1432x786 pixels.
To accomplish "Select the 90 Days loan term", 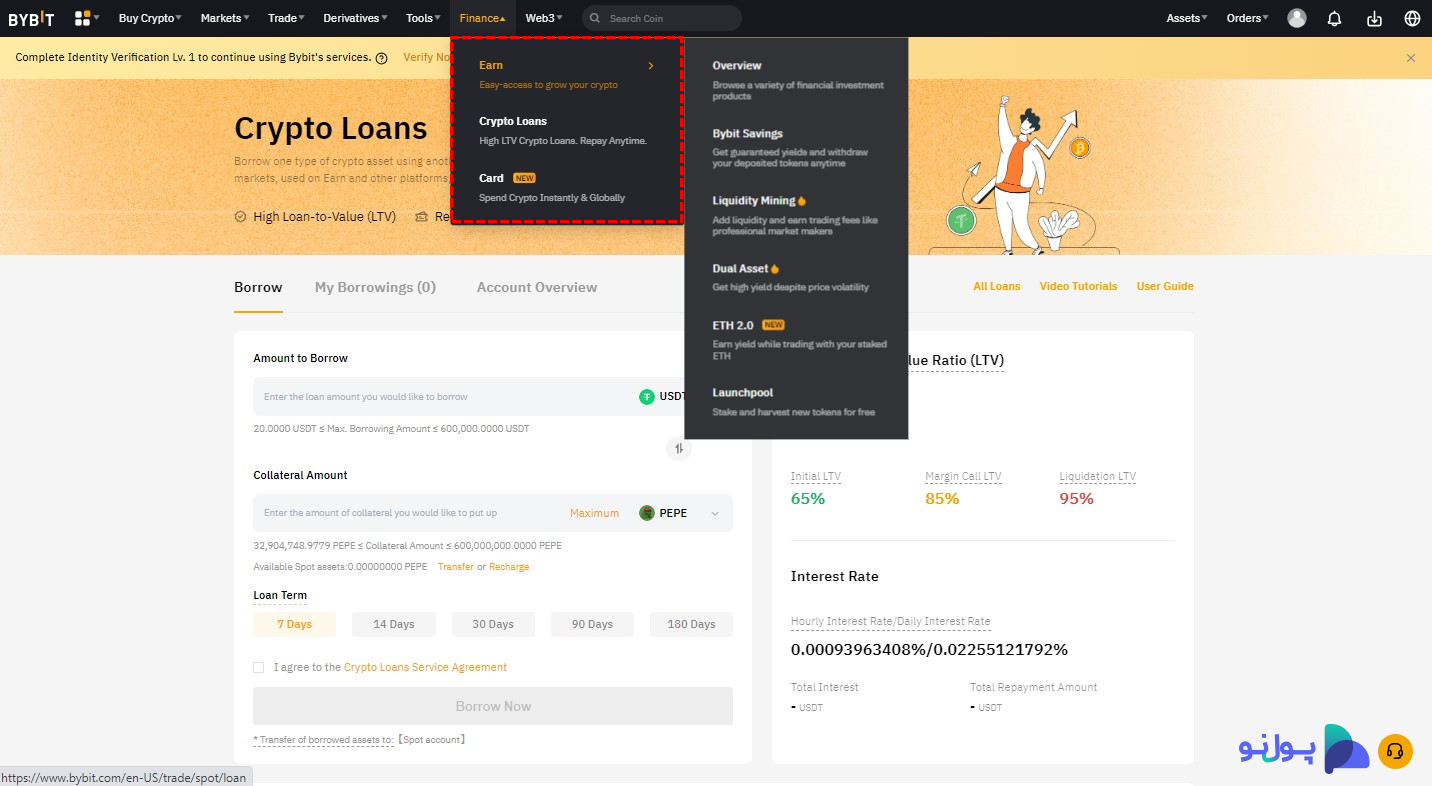I will tap(592, 624).
